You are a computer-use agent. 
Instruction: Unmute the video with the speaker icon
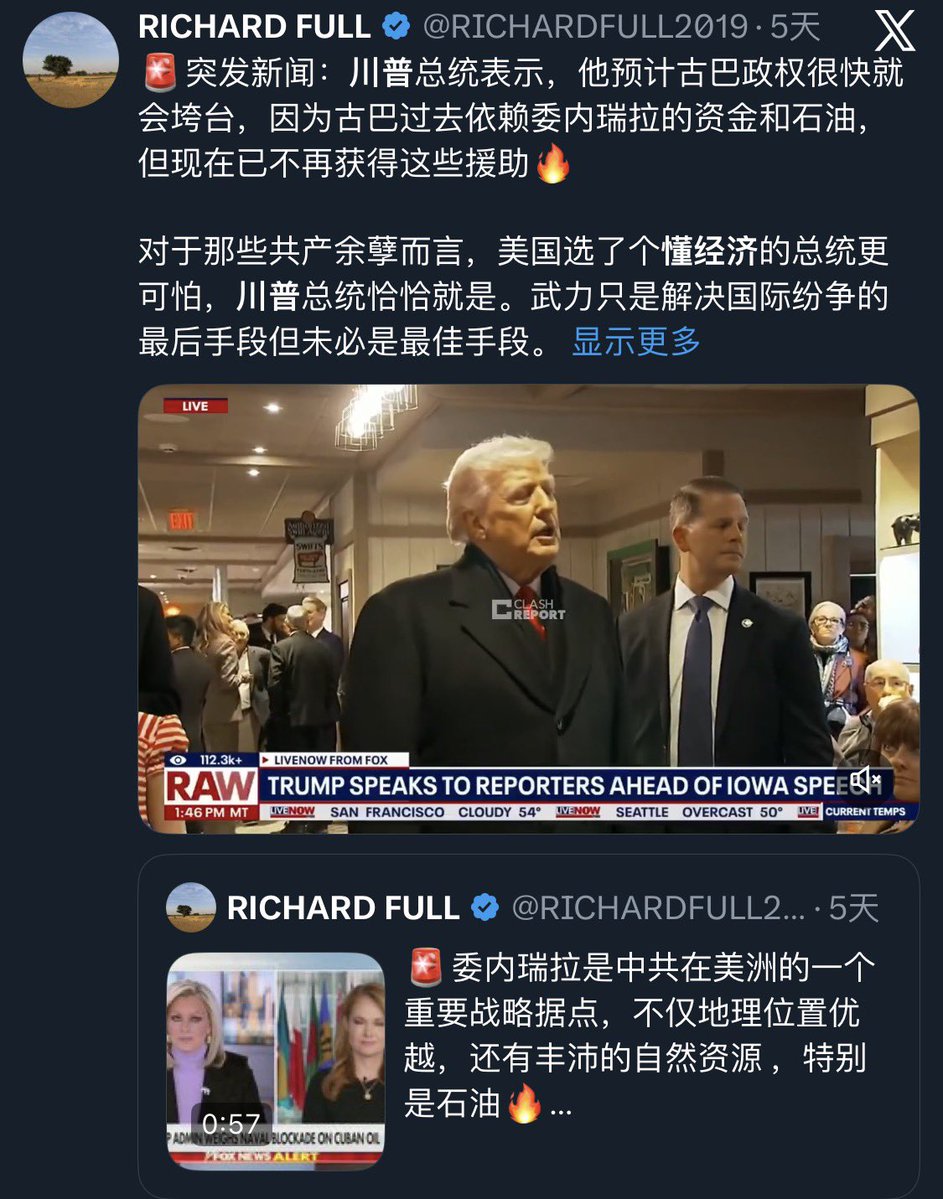tap(865, 779)
